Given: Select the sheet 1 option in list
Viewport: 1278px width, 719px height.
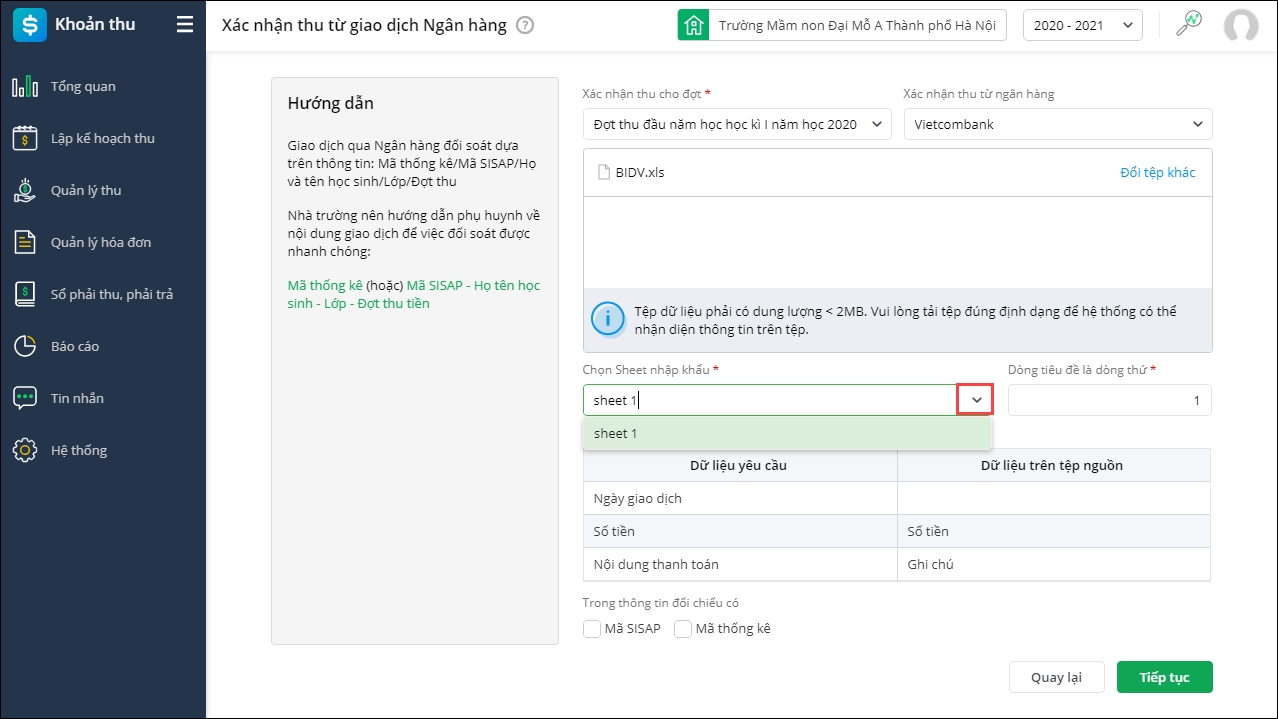Looking at the screenshot, I should pyautogui.click(x=787, y=434).
